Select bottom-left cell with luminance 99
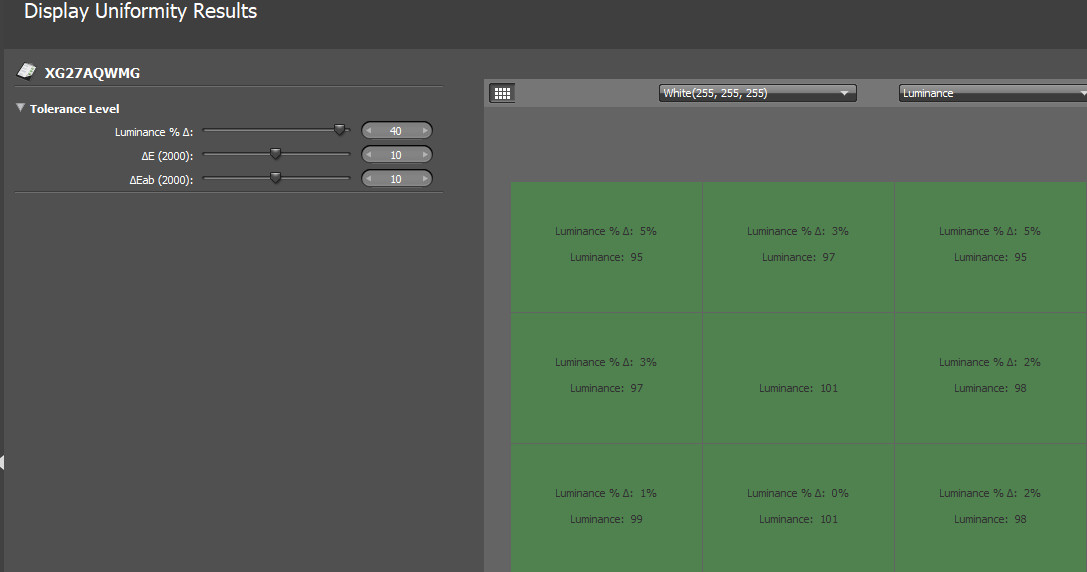Screen dimensions: 1087x572 click(606, 506)
